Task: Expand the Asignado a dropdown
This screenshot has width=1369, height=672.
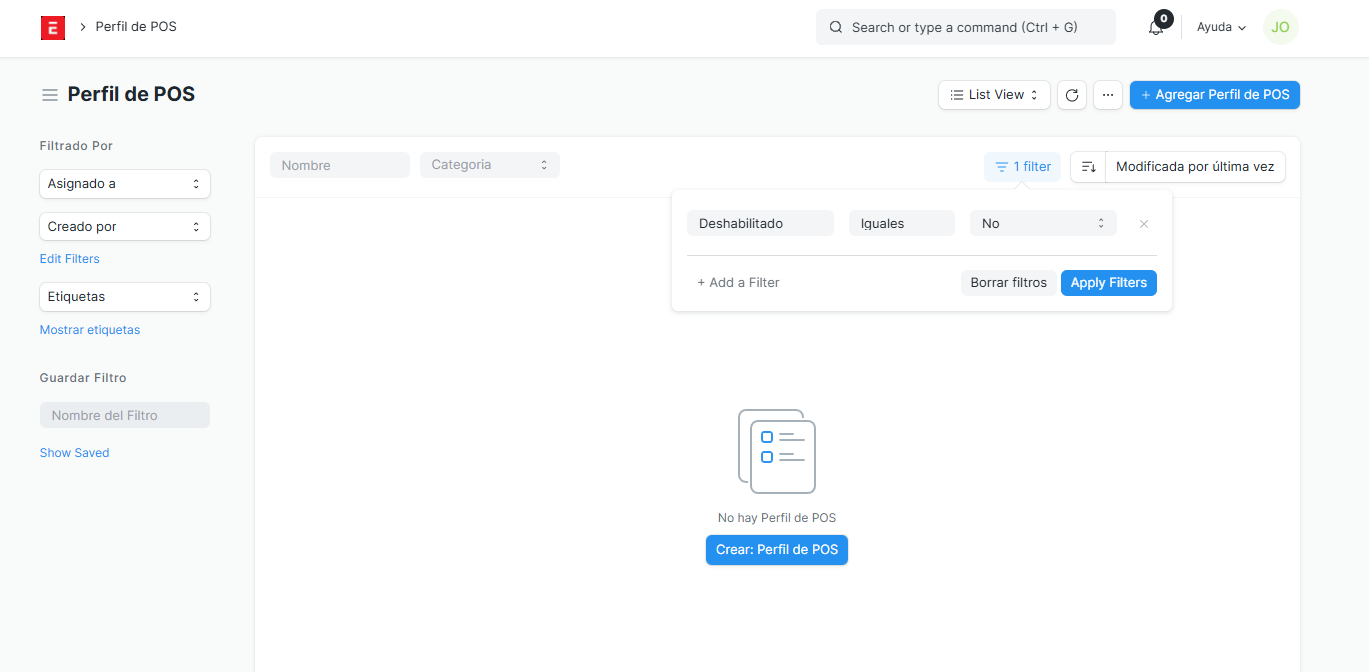Action: [125, 184]
